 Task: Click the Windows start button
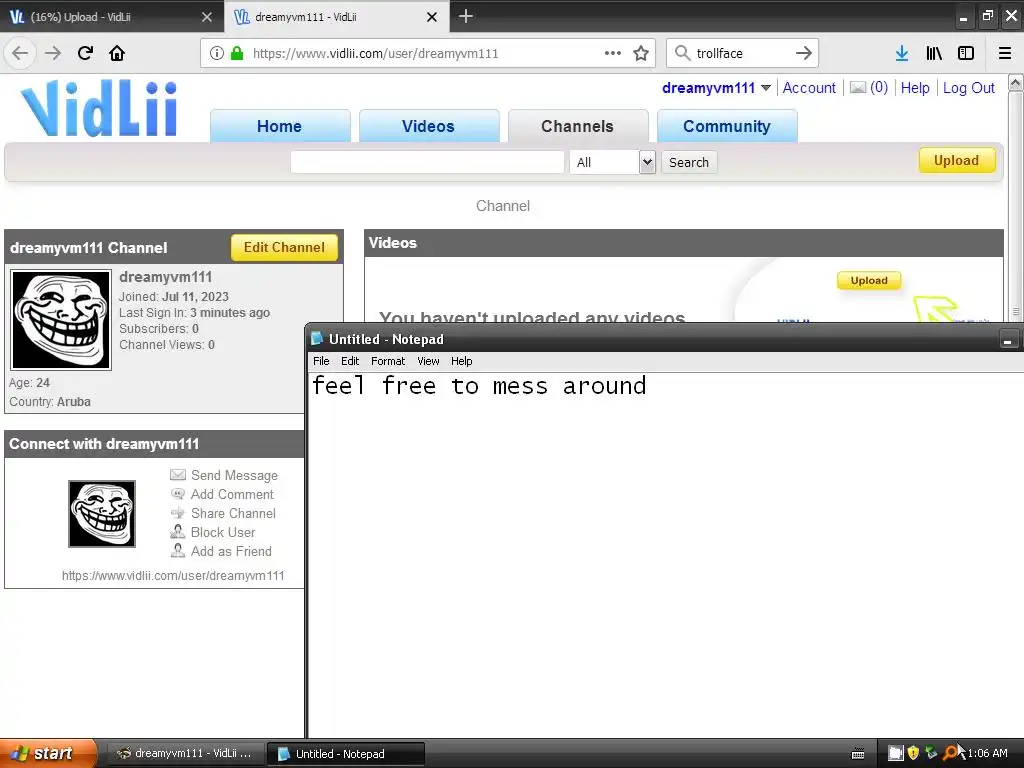click(x=48, y=753)
